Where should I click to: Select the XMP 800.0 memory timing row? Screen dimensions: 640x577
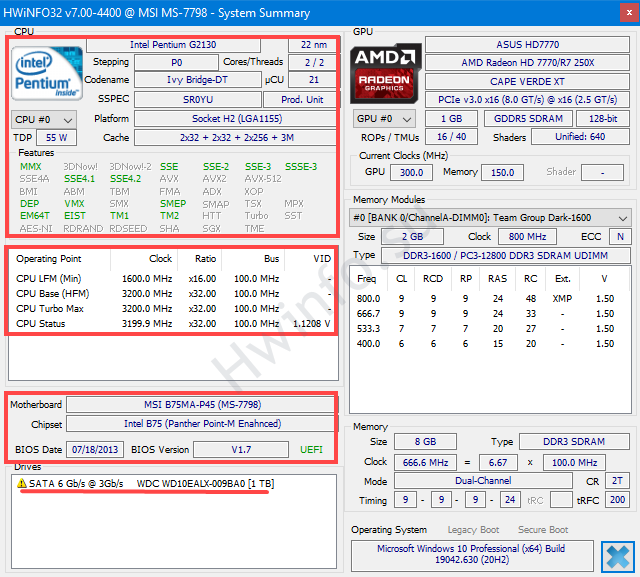click(x=490, y=298)
